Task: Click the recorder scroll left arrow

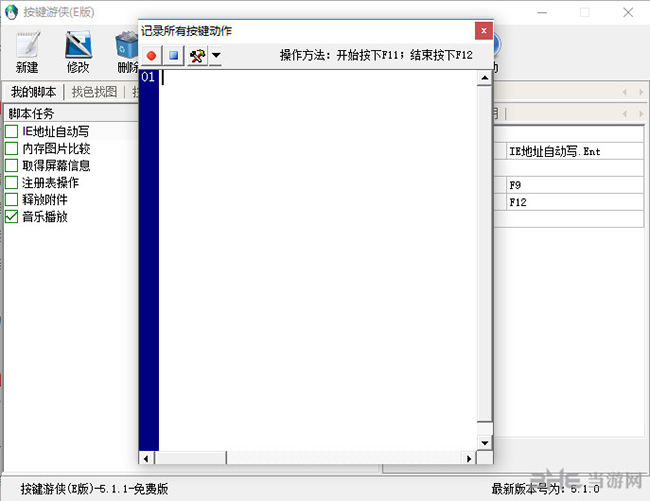Action: [146, 458]
